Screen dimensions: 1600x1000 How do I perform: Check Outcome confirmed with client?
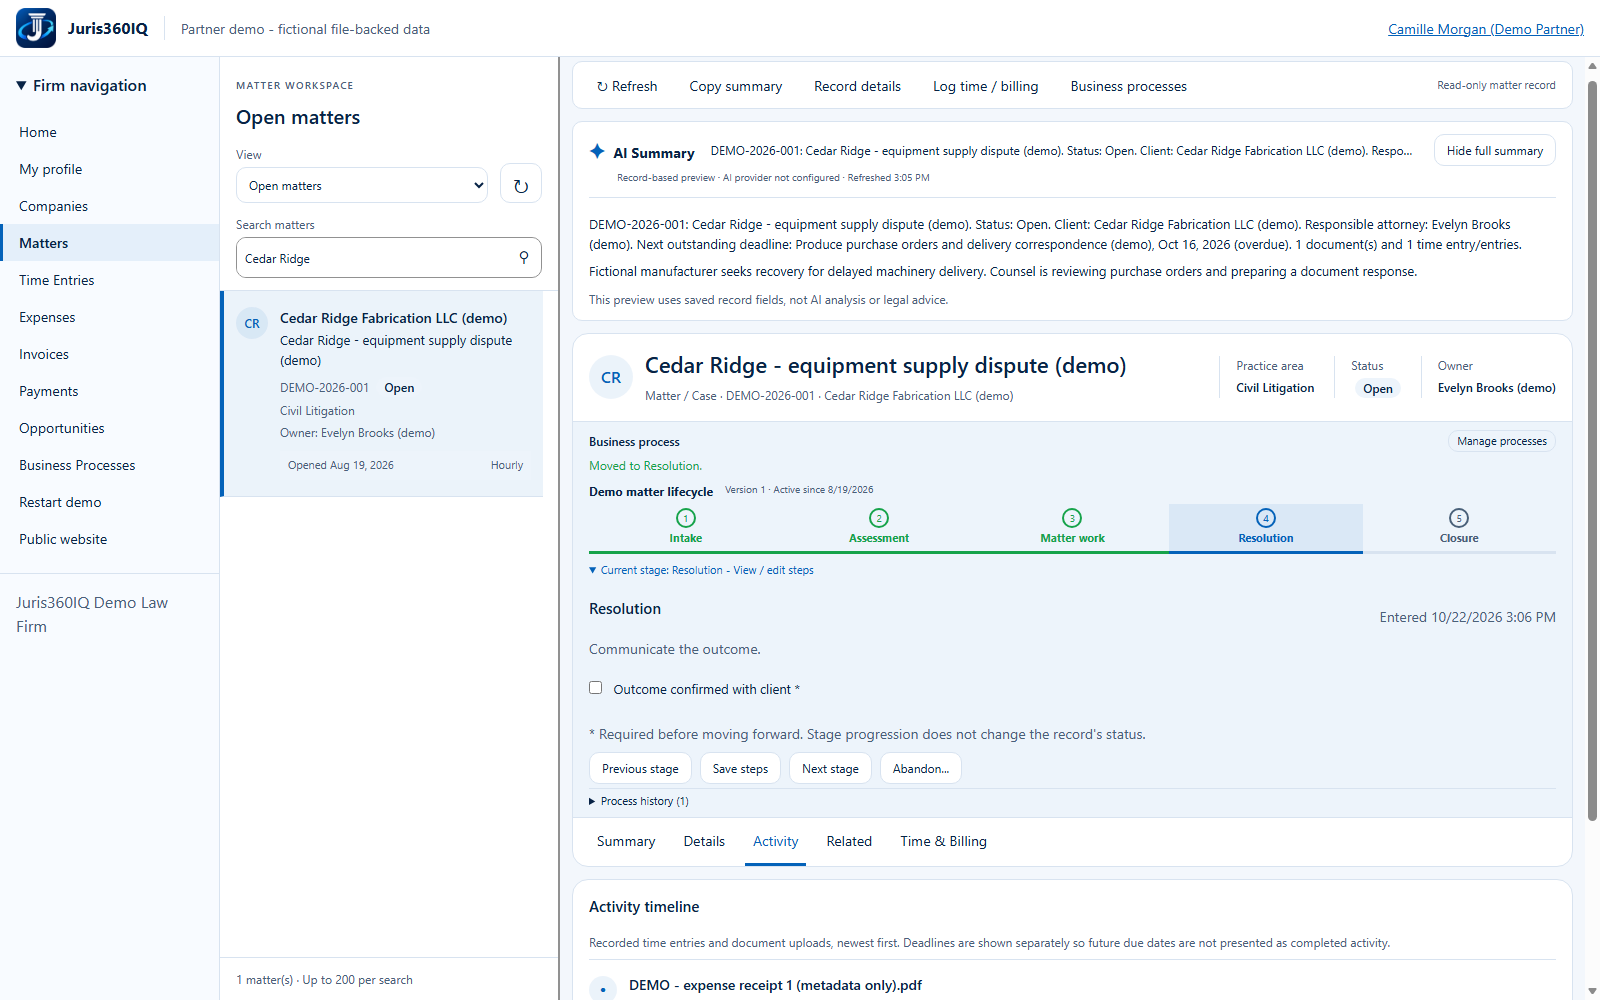pyautogui.click(x=596, y=688)
